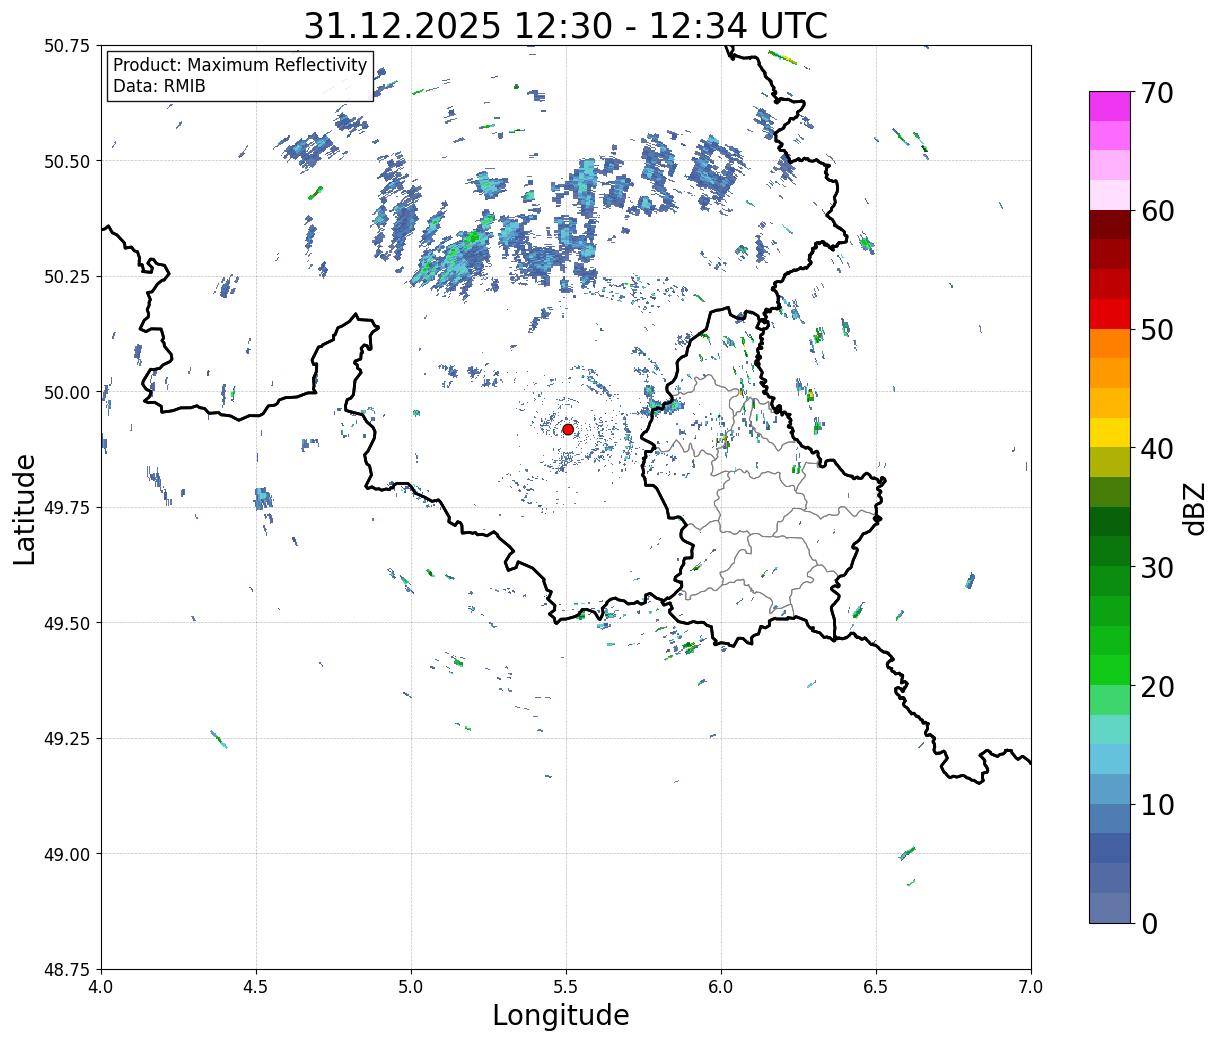The width and height of the screenshot is (1219, 1040).
Task: Click the colorbar tick label 20
Action: pos(1155,686)
